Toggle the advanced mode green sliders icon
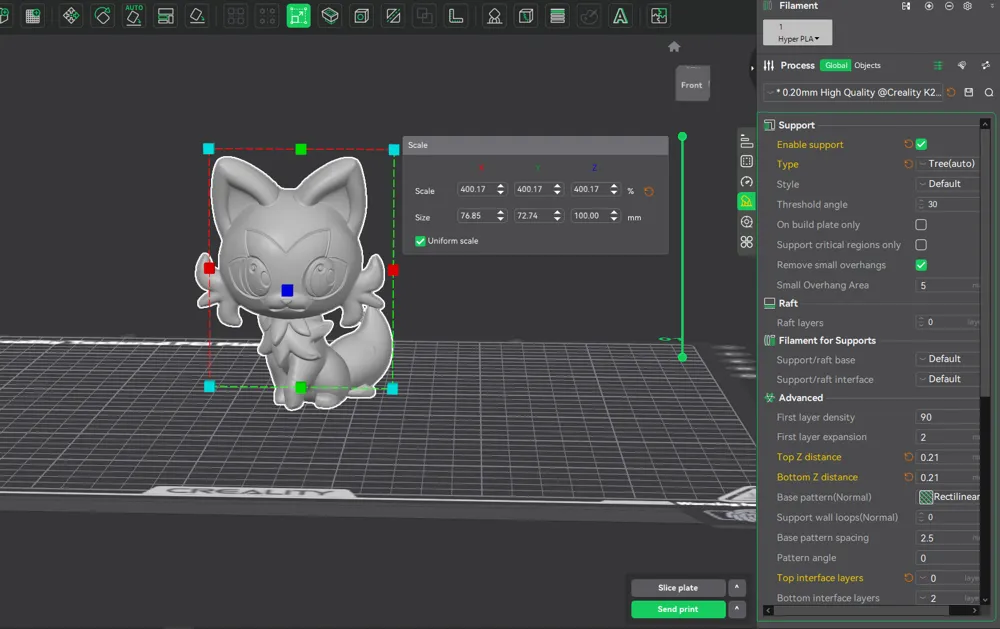The height and width of the screenshot is (629, 1000). (938, 66)
